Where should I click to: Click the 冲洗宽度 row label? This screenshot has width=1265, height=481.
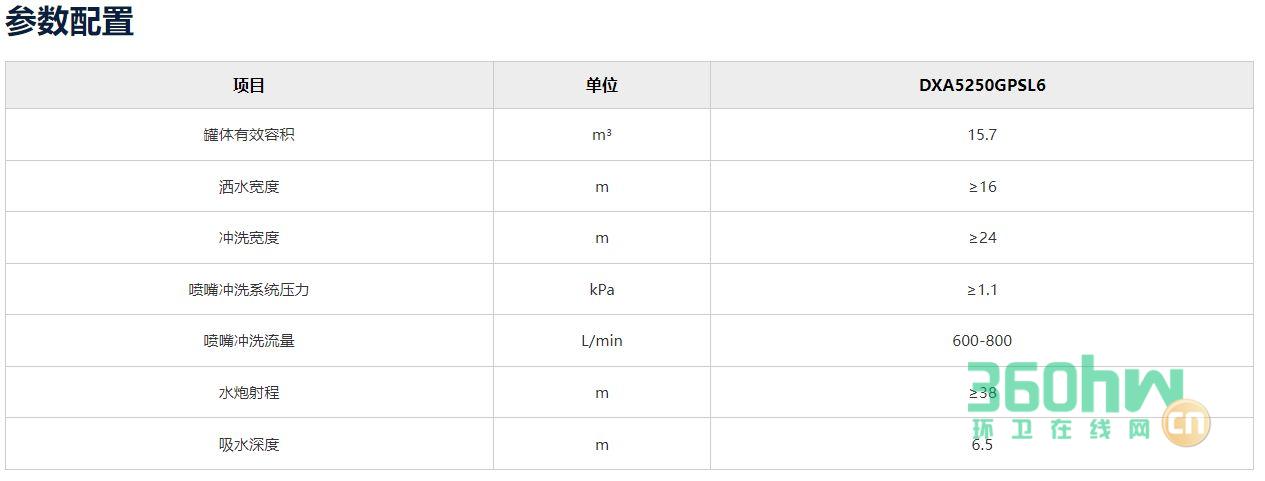tap(249, 238)
